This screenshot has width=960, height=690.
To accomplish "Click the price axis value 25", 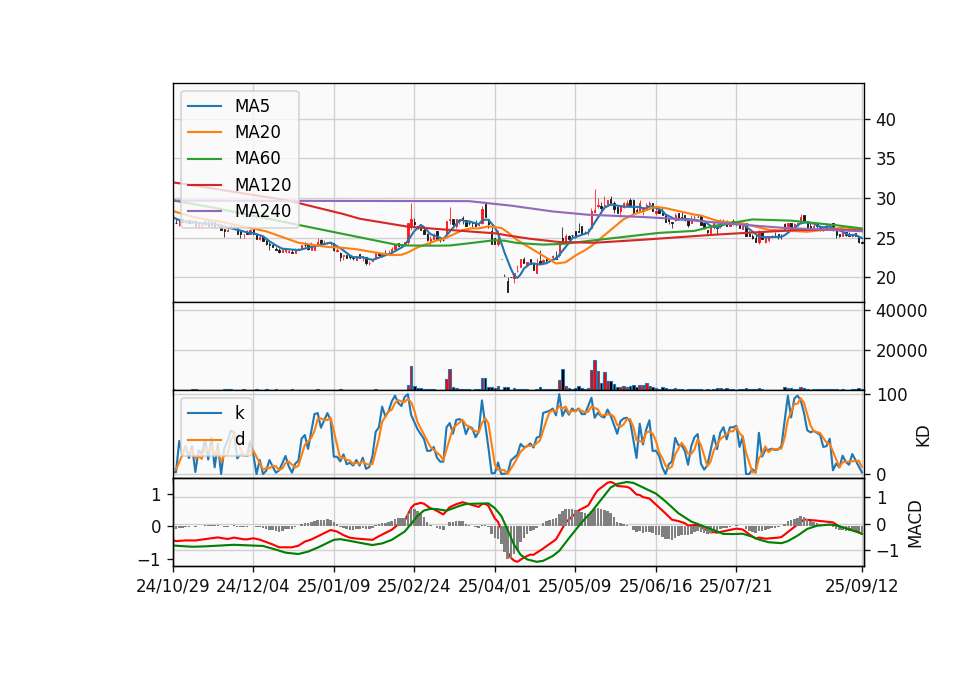I will pos(885,238).
